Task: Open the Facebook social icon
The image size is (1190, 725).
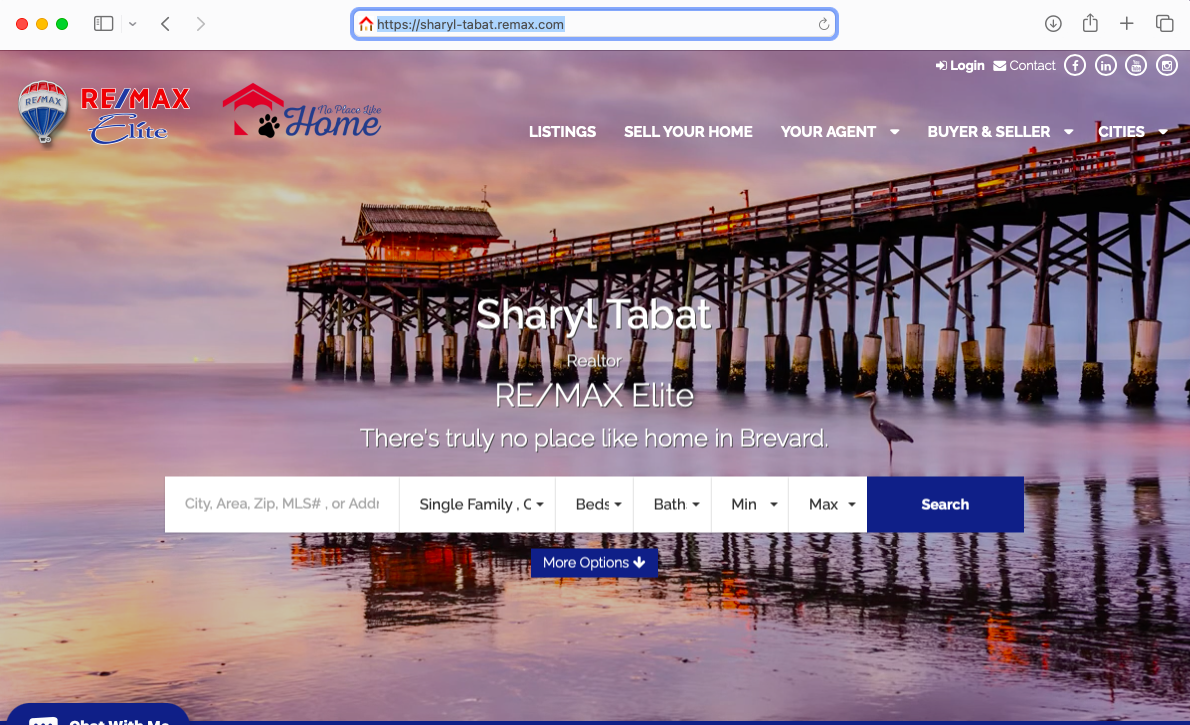Action: tap(1075, 66)
